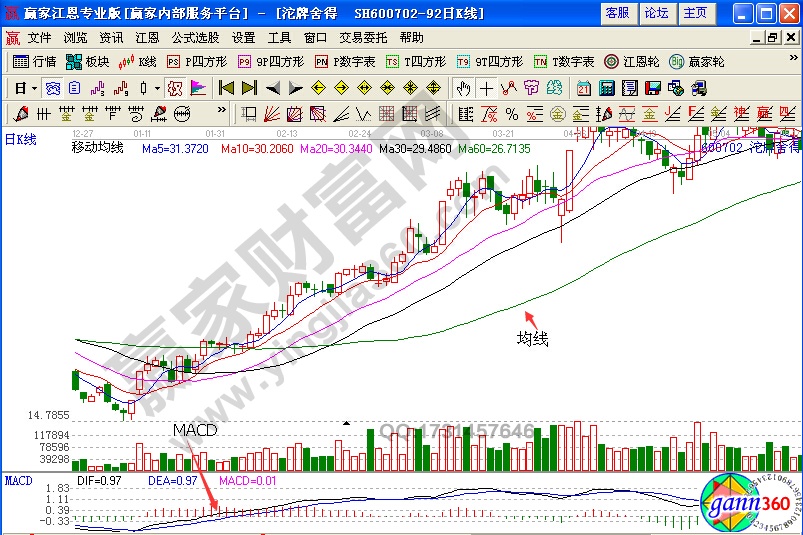This screenshot has width=803, height=535.
Task: Switch to K线 candlestick chart
Action: 137,61
